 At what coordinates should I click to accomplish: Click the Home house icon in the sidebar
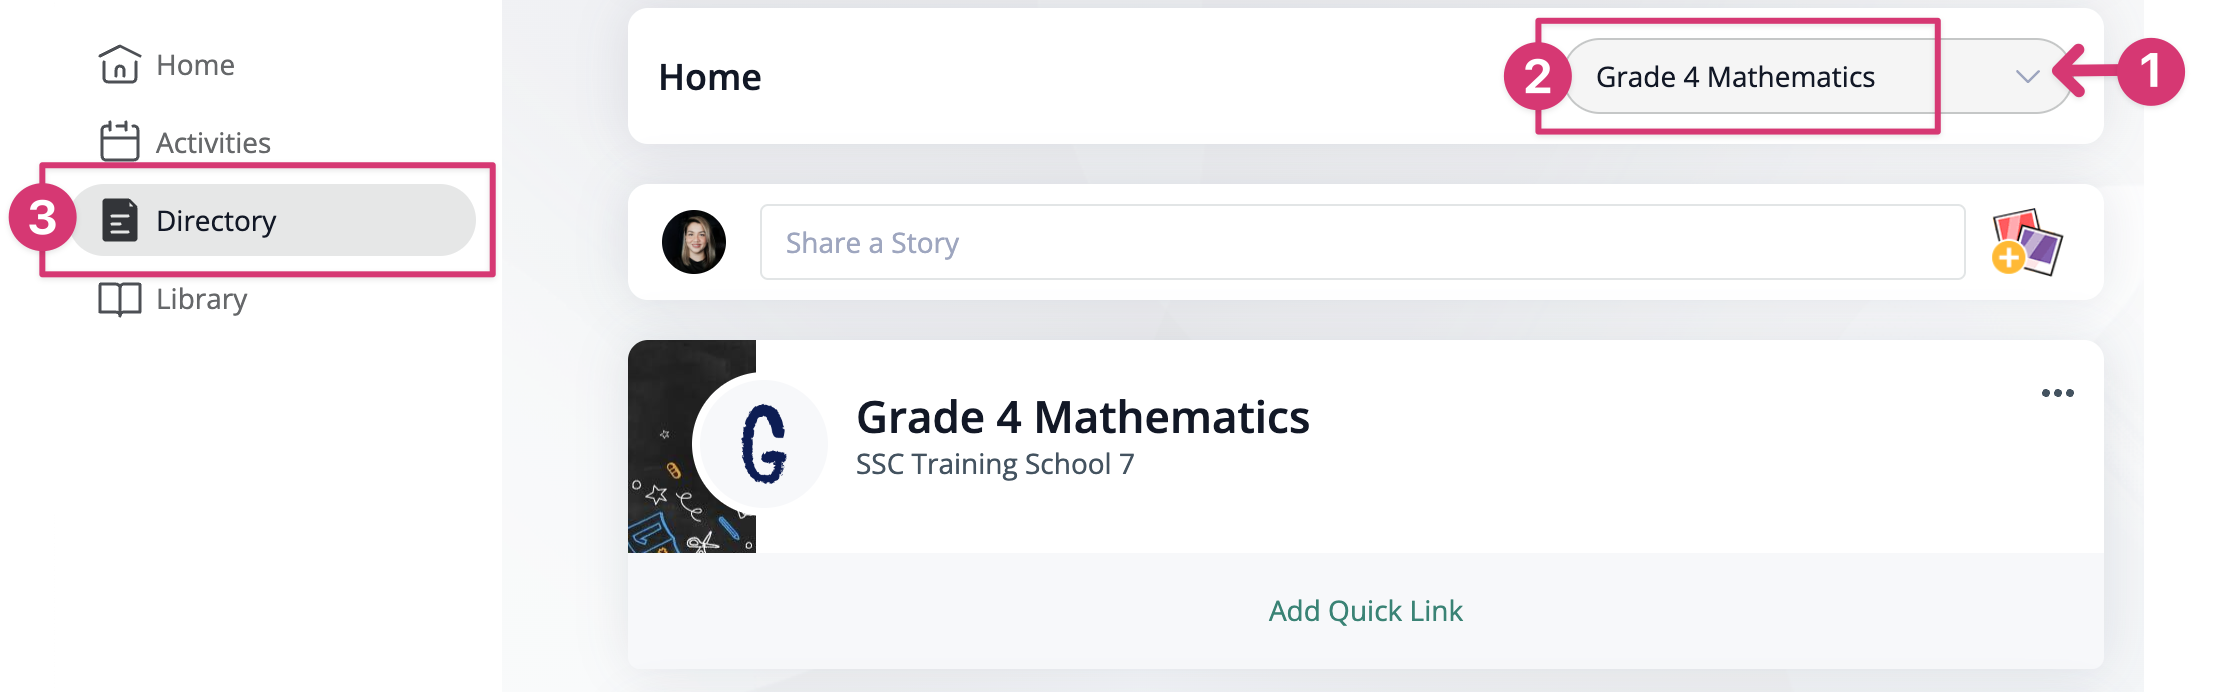(120, 65)
